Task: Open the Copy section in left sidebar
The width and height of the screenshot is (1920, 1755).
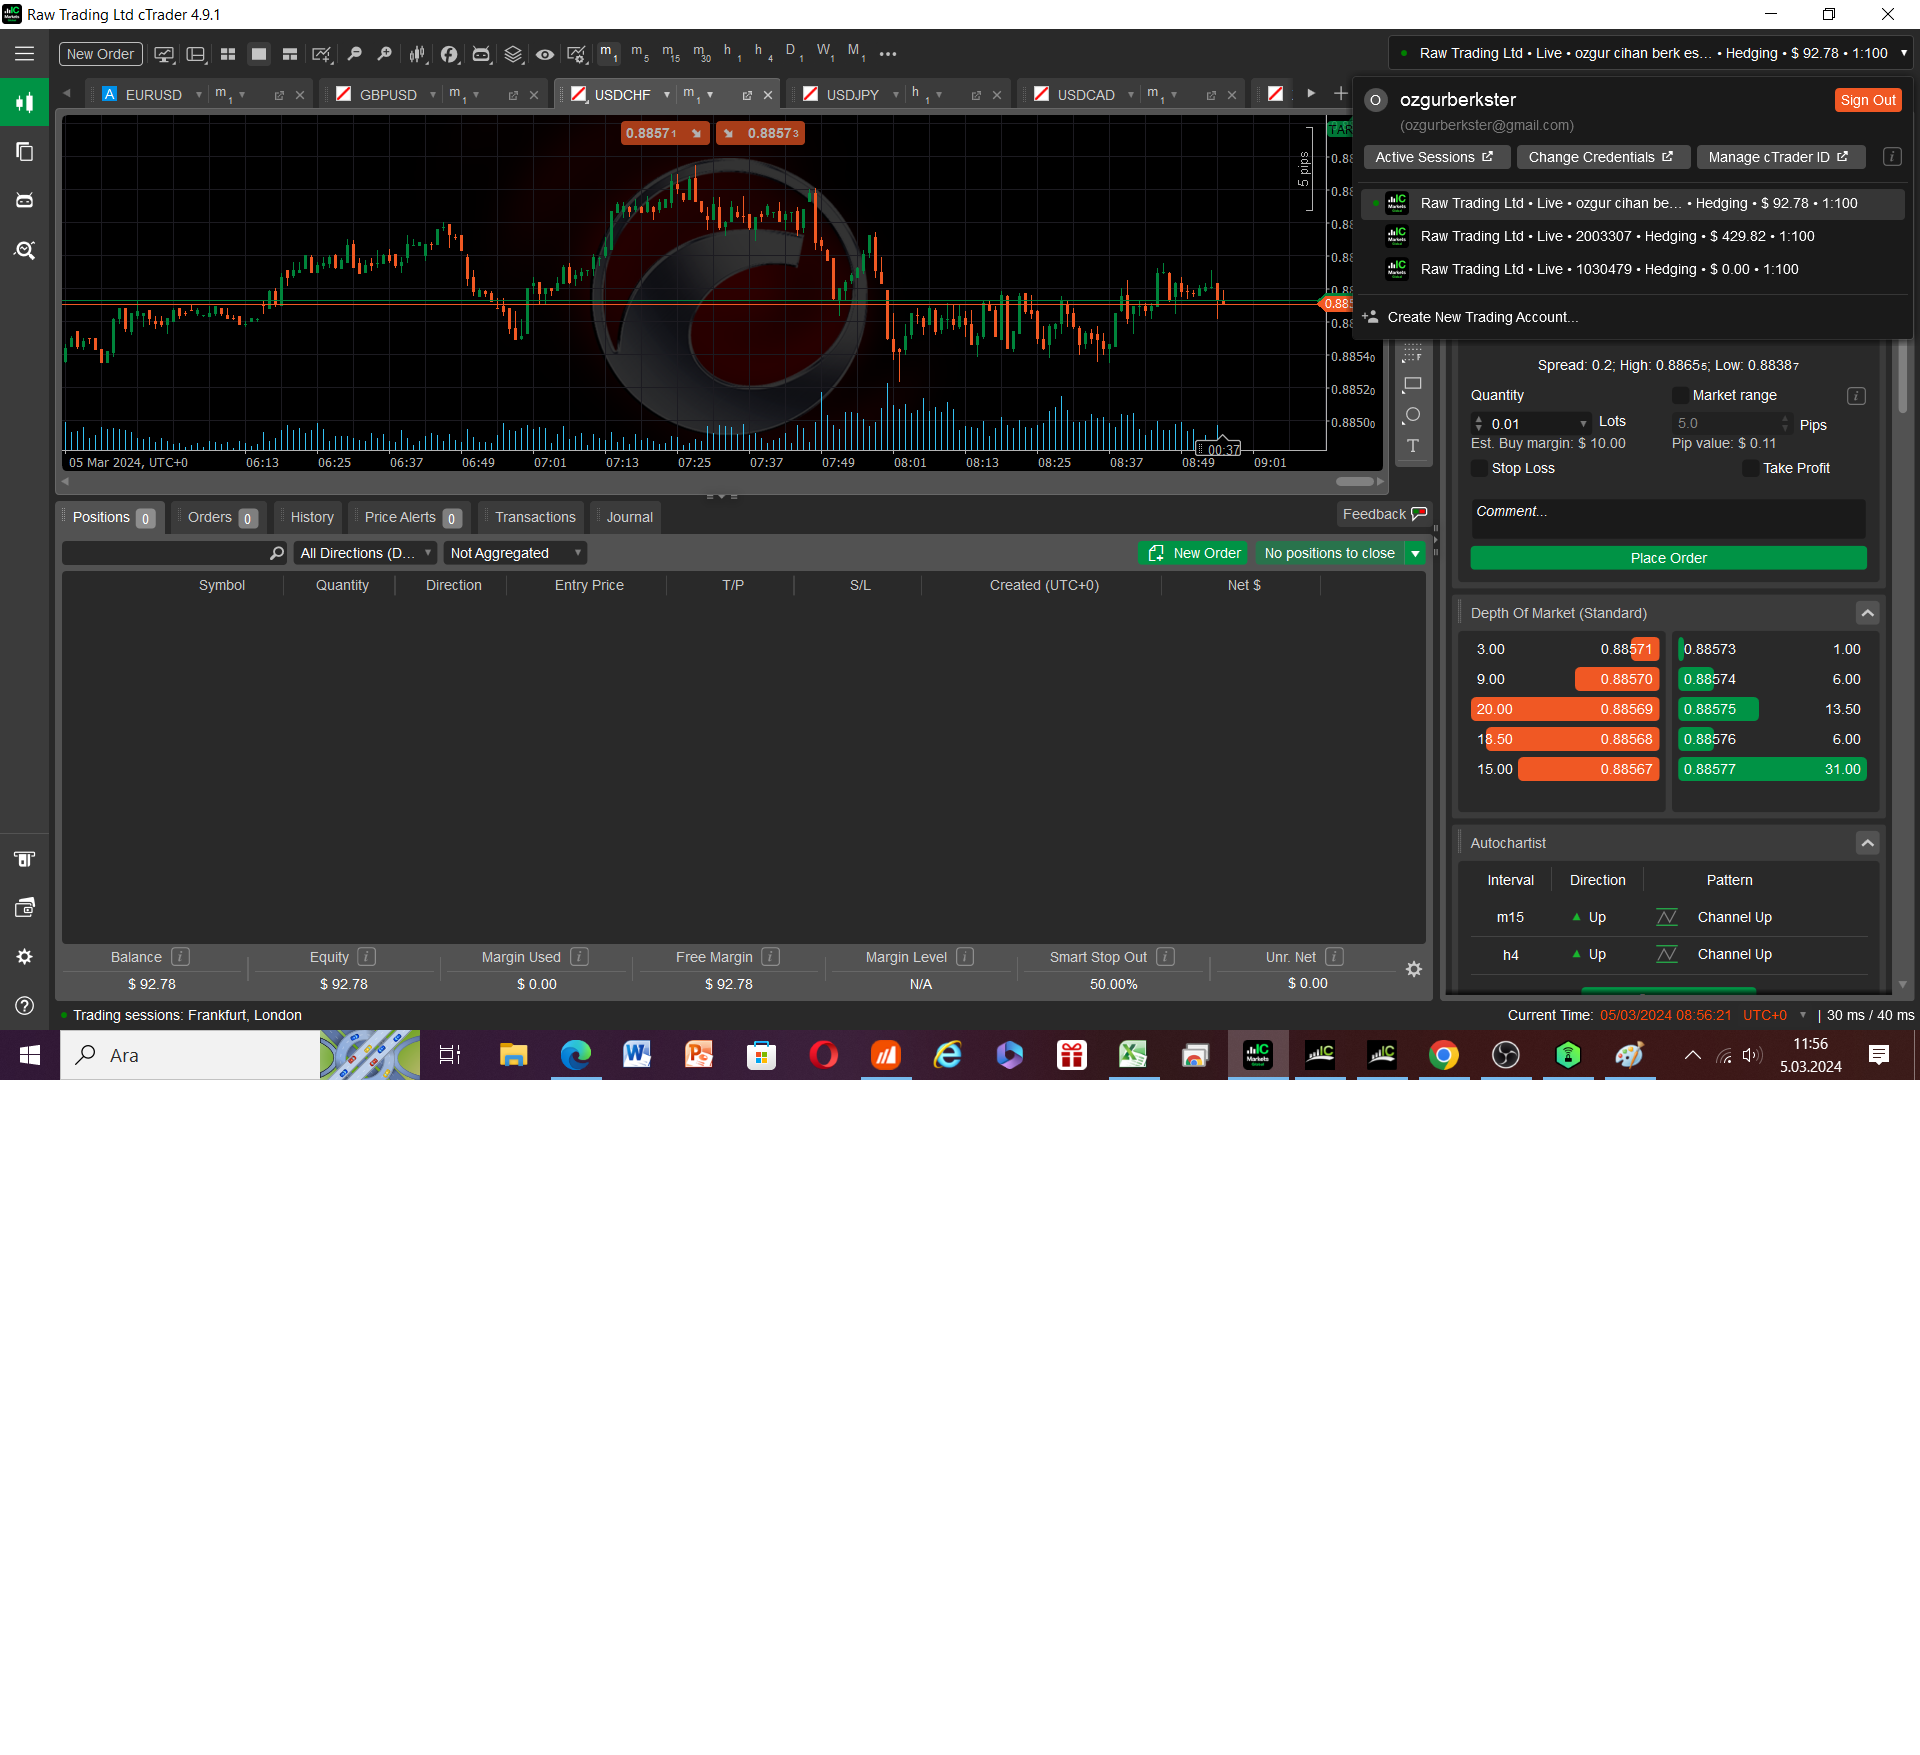Action: (x=24, y=152)
